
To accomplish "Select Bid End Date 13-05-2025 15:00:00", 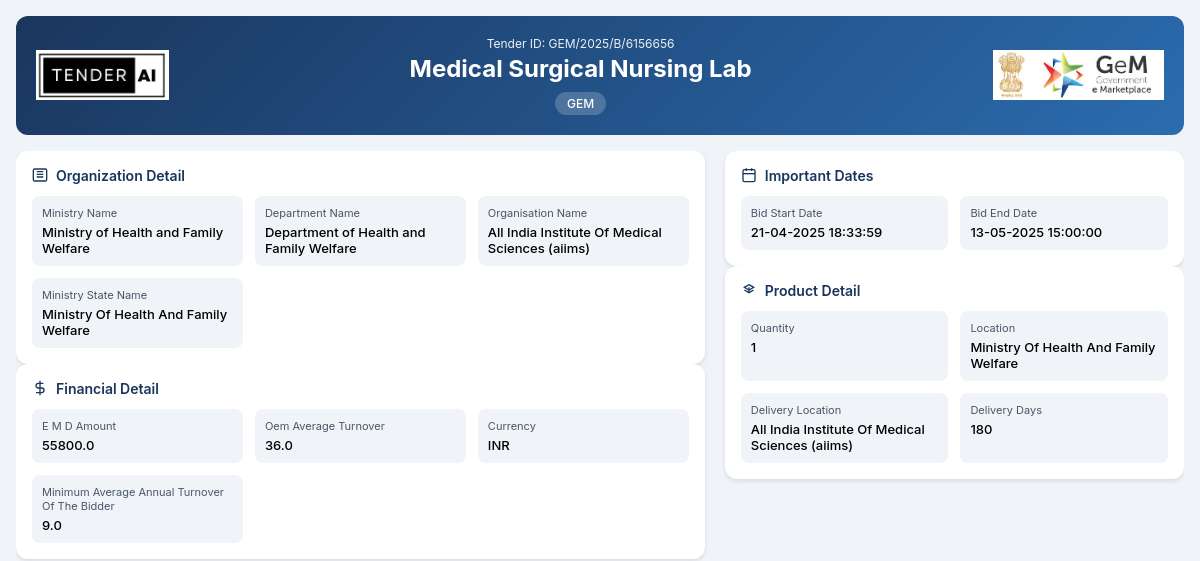I will click(1036, 233).
